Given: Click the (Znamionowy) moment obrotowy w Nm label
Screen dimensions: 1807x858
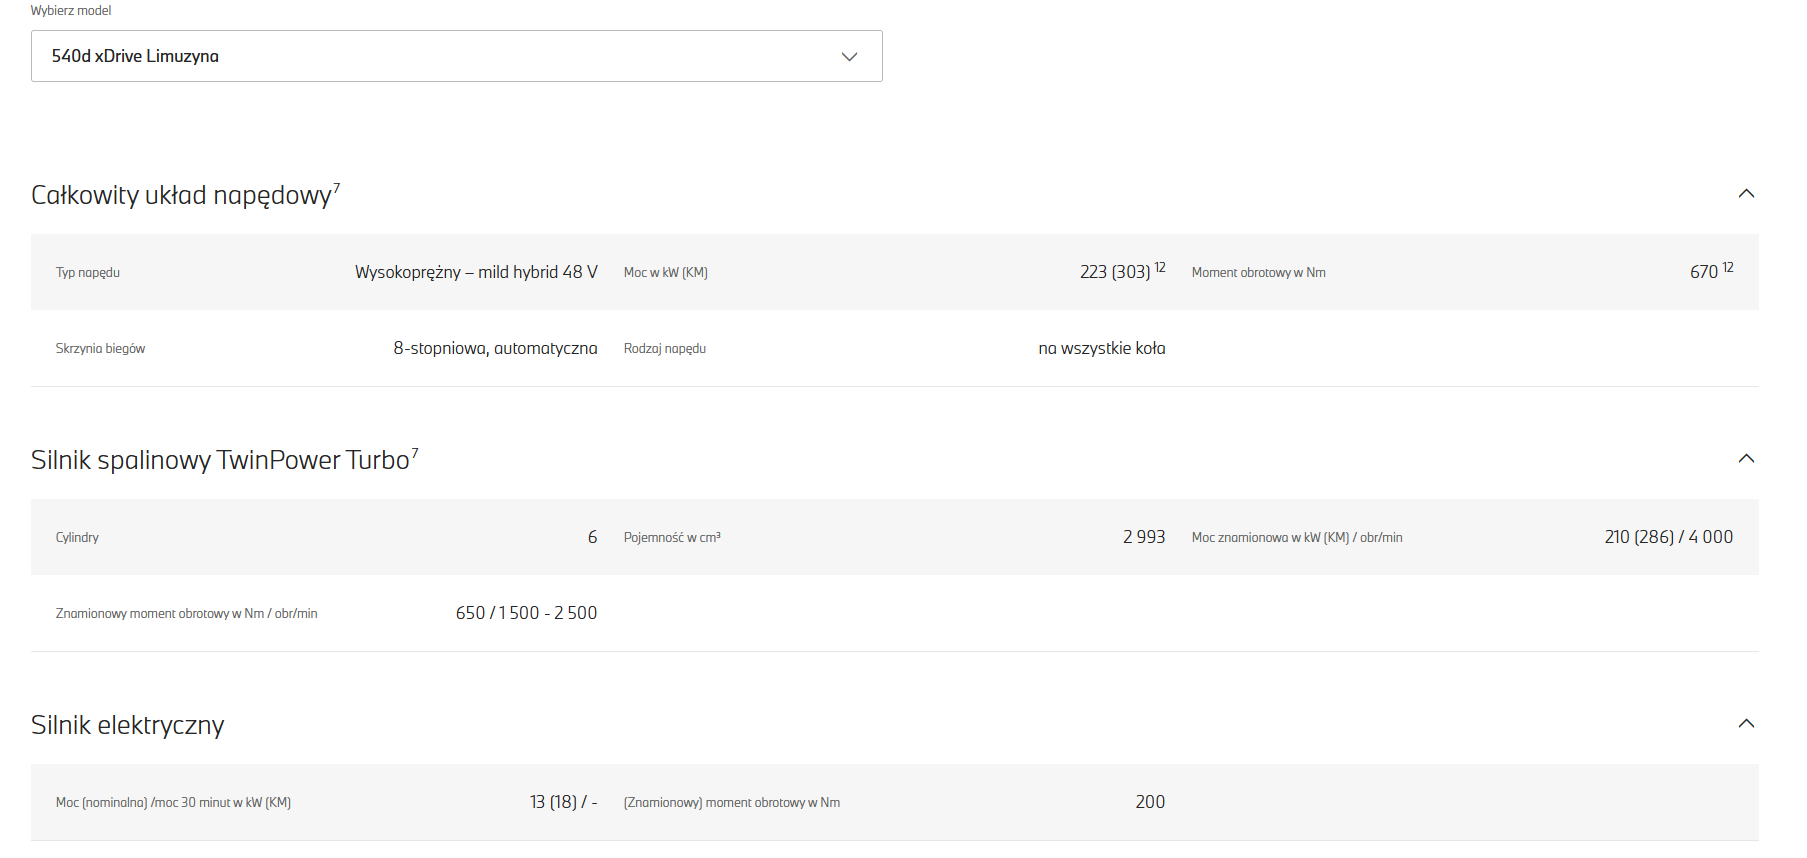Looking at the screenshot, I should pos(732,803).
